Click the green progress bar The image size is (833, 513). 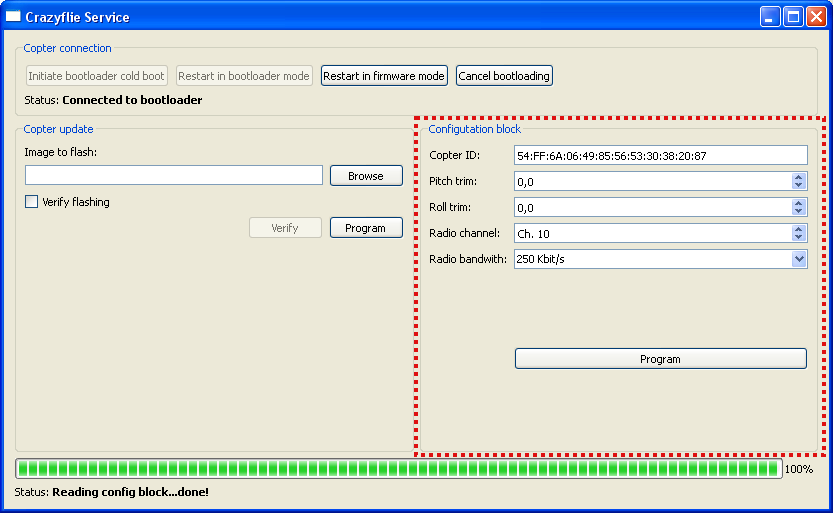point(398,469)
